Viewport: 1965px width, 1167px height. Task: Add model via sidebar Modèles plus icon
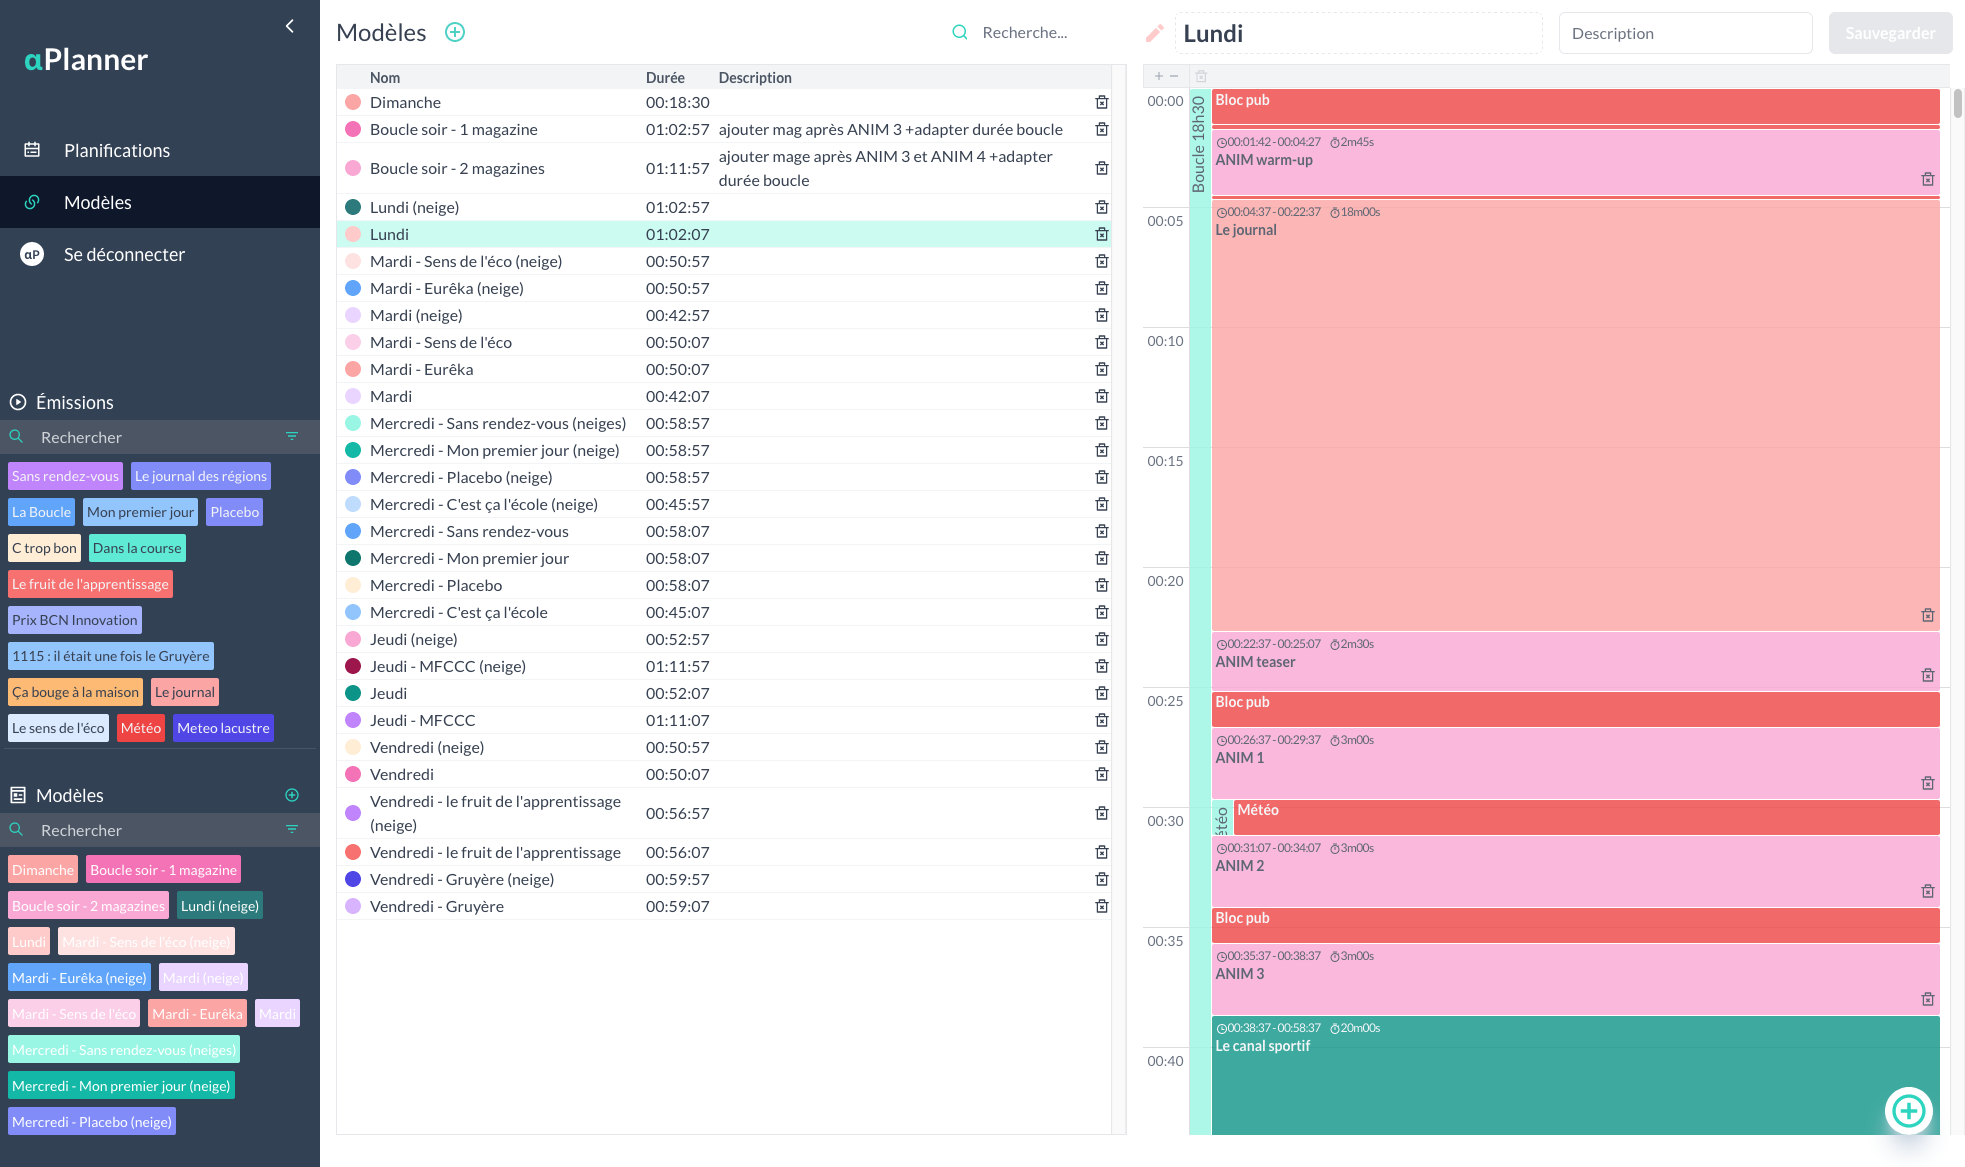(292, 795)
